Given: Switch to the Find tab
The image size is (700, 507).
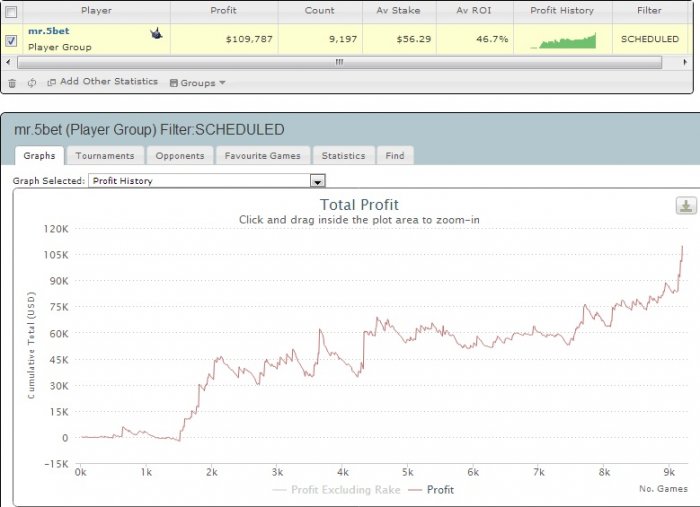Looking at the screenshot, I should (x=395, y=156).
